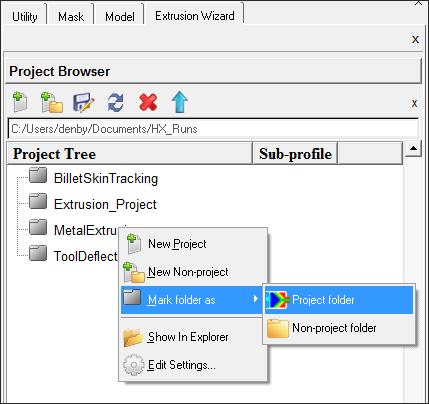This screenshot has width=429, height=404.
Task: Switch to the Model tab
Action: pos(120,16)
